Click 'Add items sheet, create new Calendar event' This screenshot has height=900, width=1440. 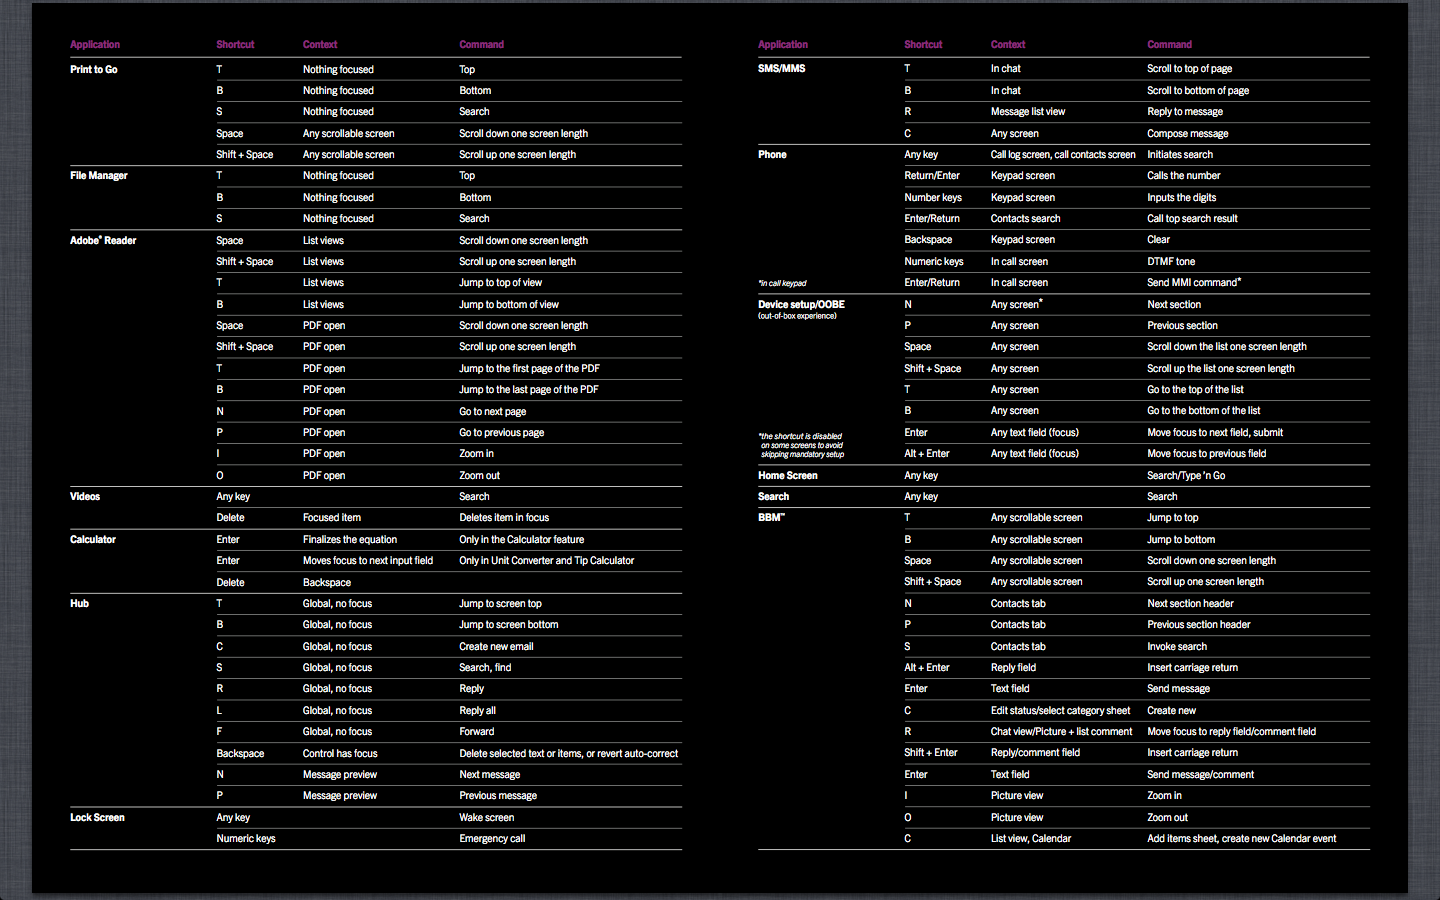point(1241,839)
